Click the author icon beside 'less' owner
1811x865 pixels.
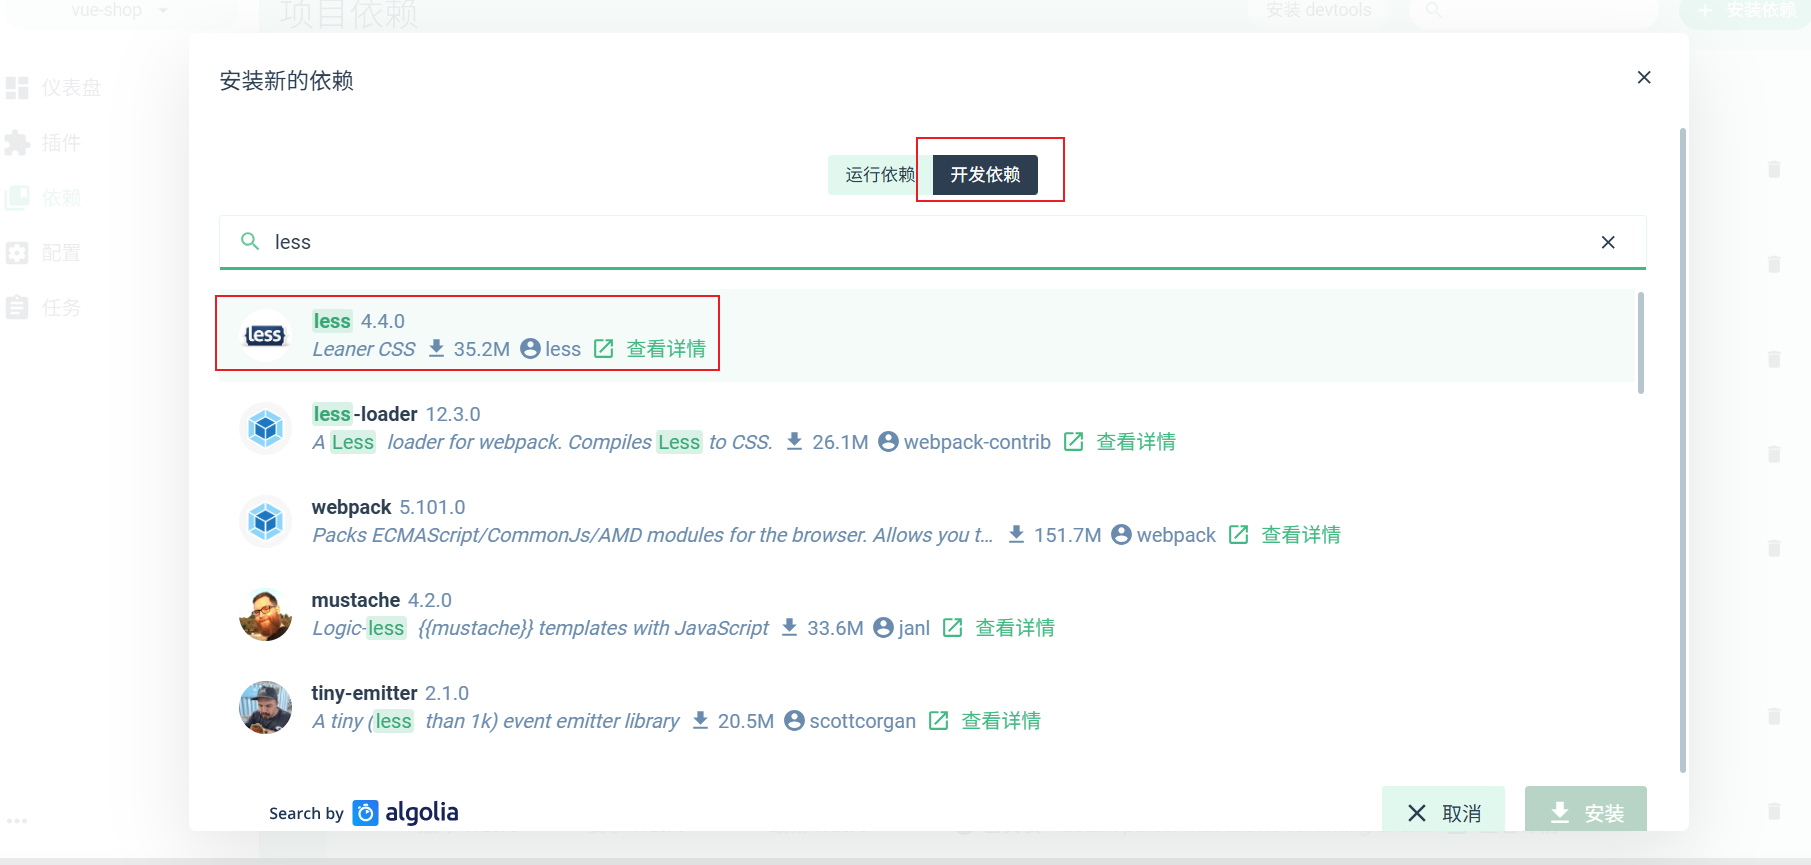pos(531,348)
